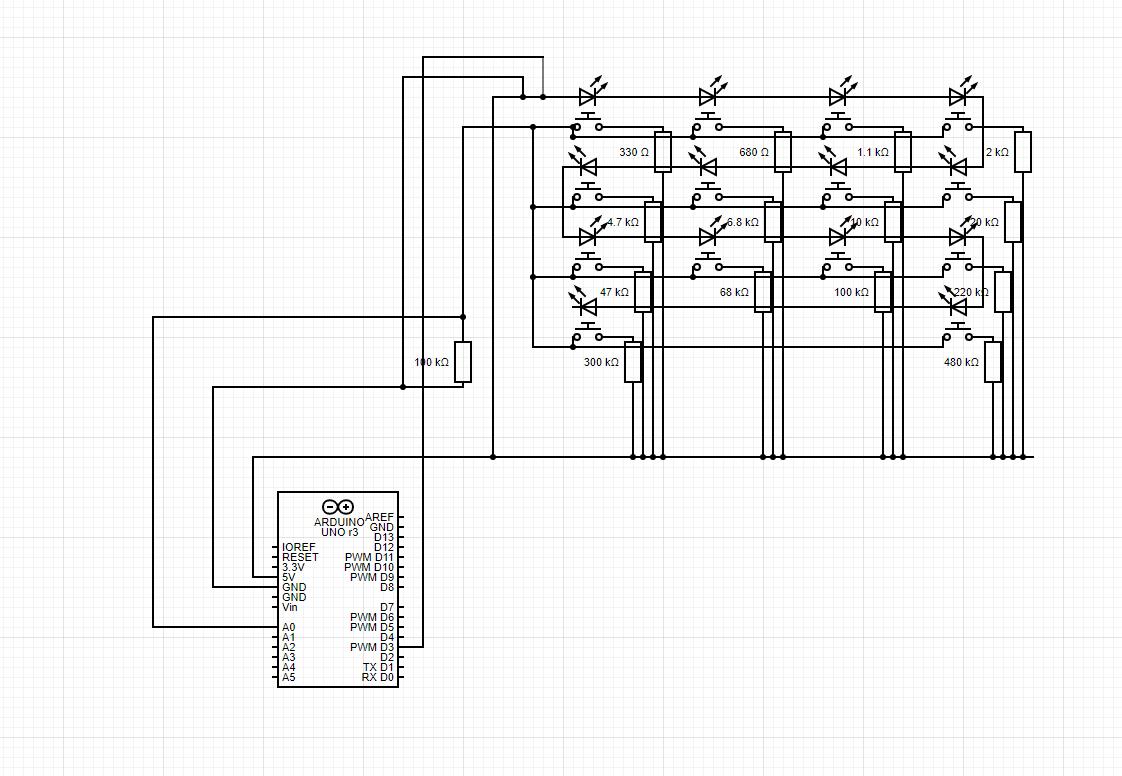
Task: Click the RX D0 pin
Action: coord(378,677)
